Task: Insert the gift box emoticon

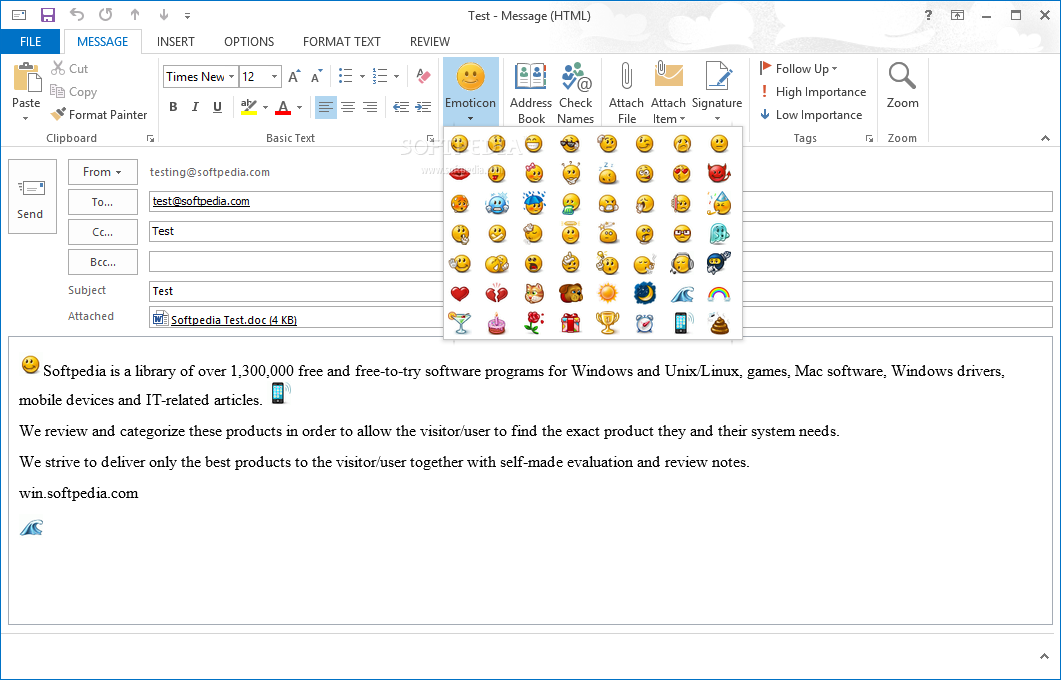Action: click(x=570, y=323)
